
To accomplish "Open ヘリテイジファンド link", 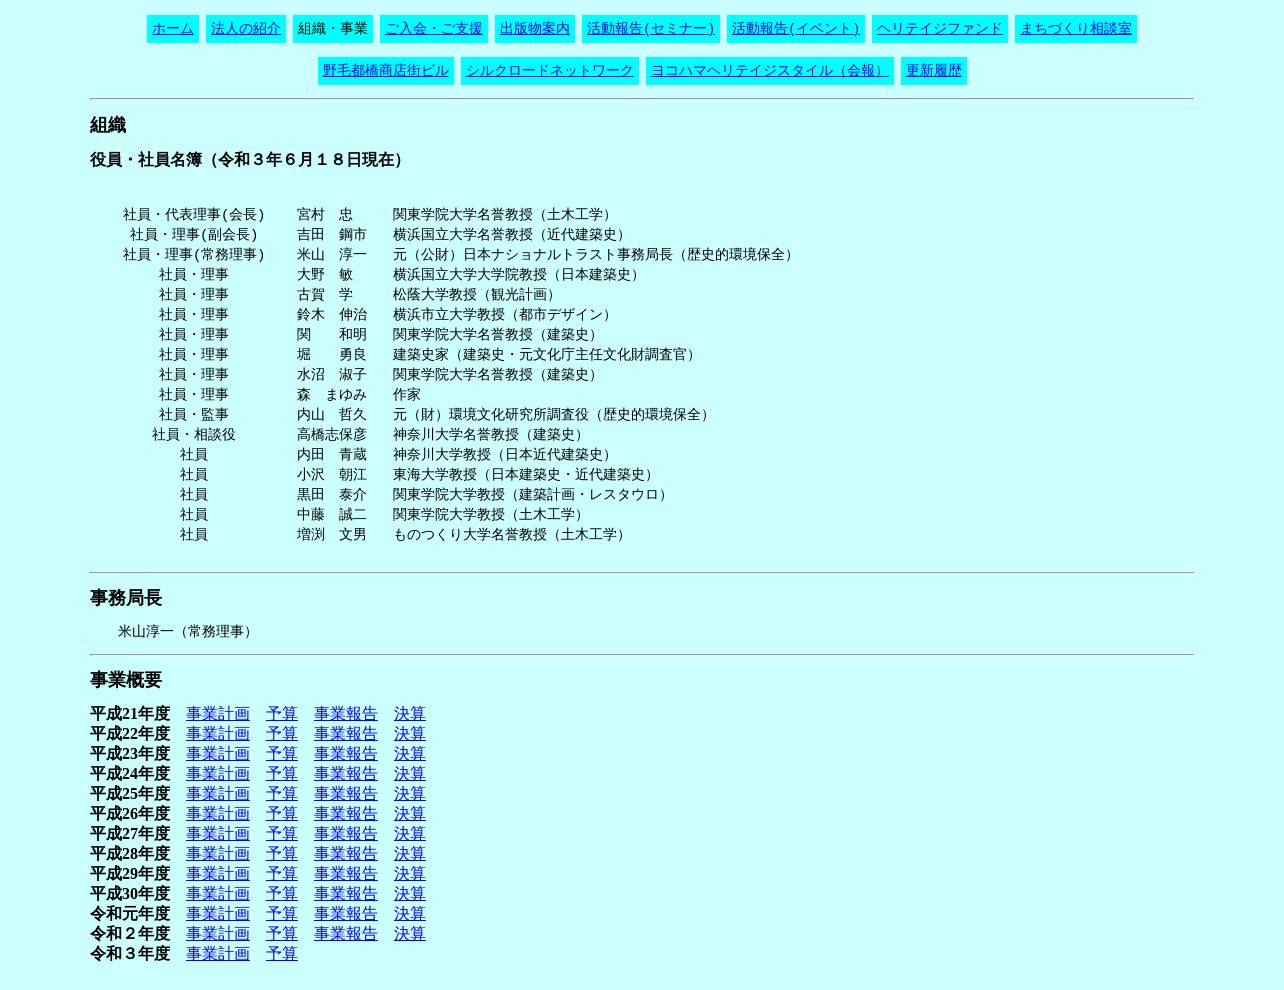I will (940, 29).
